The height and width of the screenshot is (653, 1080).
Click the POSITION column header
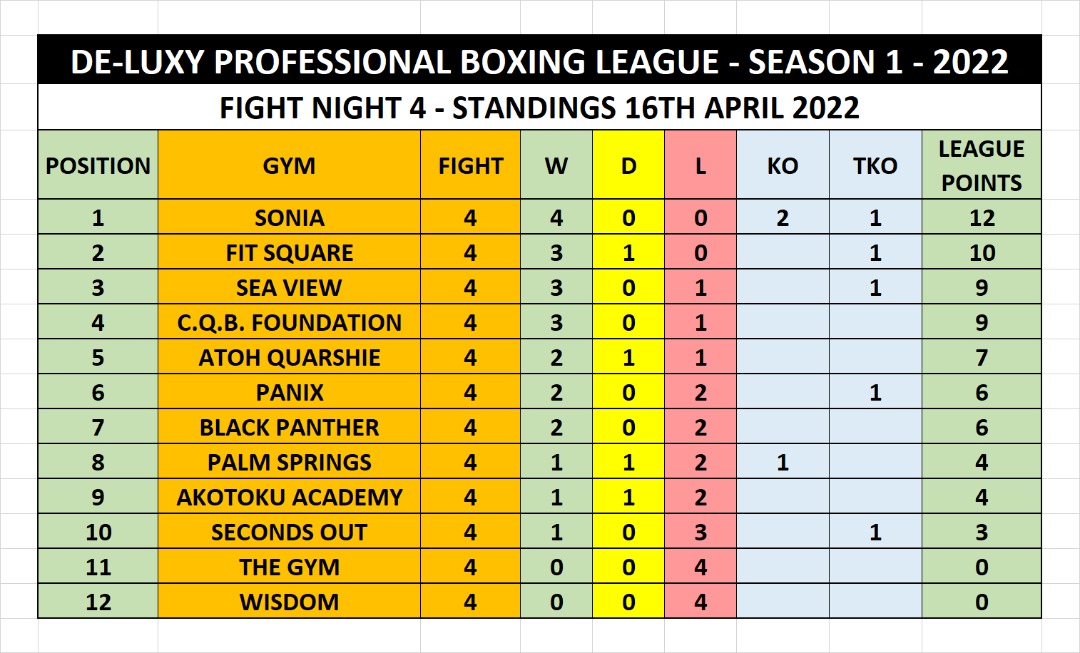click(98, 166)
